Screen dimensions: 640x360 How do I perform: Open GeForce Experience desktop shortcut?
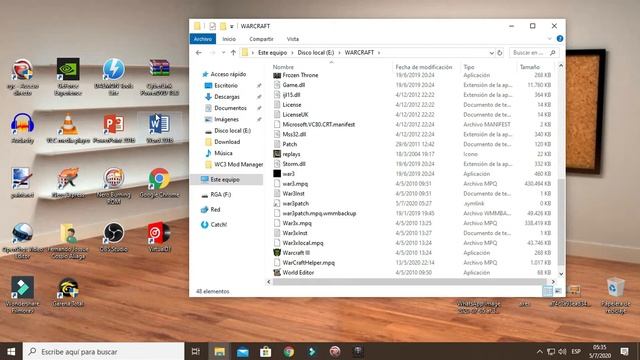click(68, 77)
